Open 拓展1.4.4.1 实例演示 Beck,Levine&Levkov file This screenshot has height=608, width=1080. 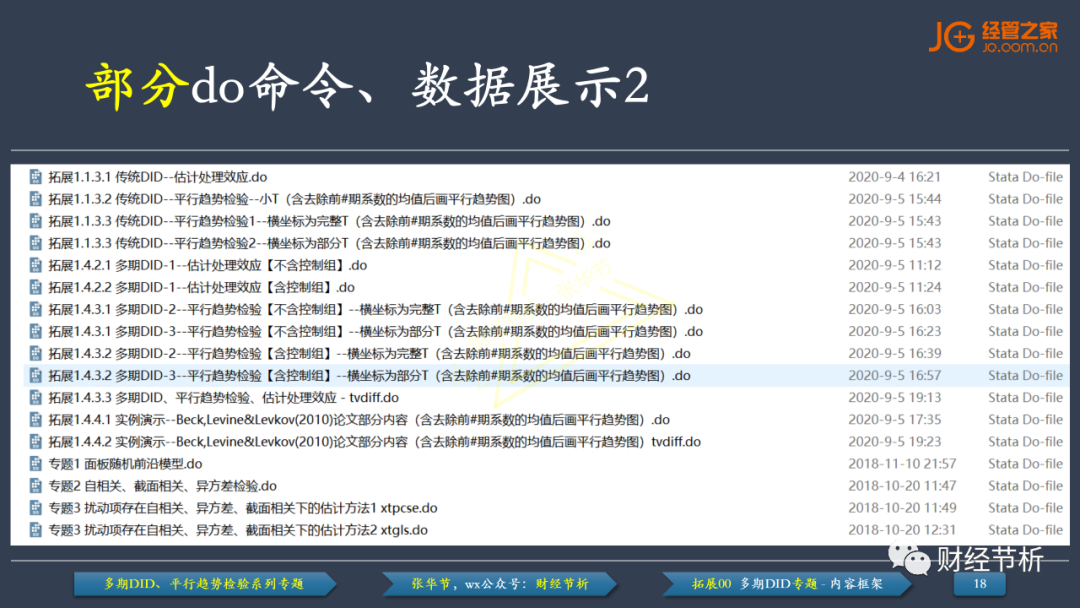(x=358, y=420)
